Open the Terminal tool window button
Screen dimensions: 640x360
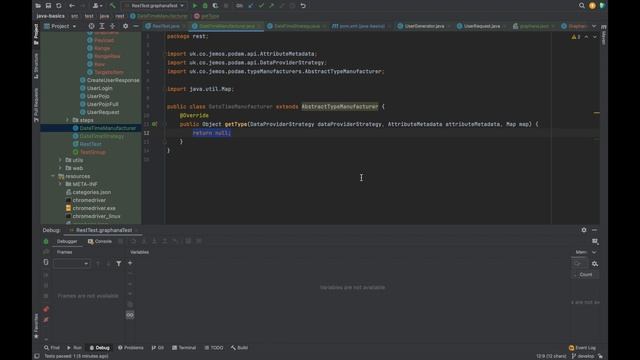184,348
